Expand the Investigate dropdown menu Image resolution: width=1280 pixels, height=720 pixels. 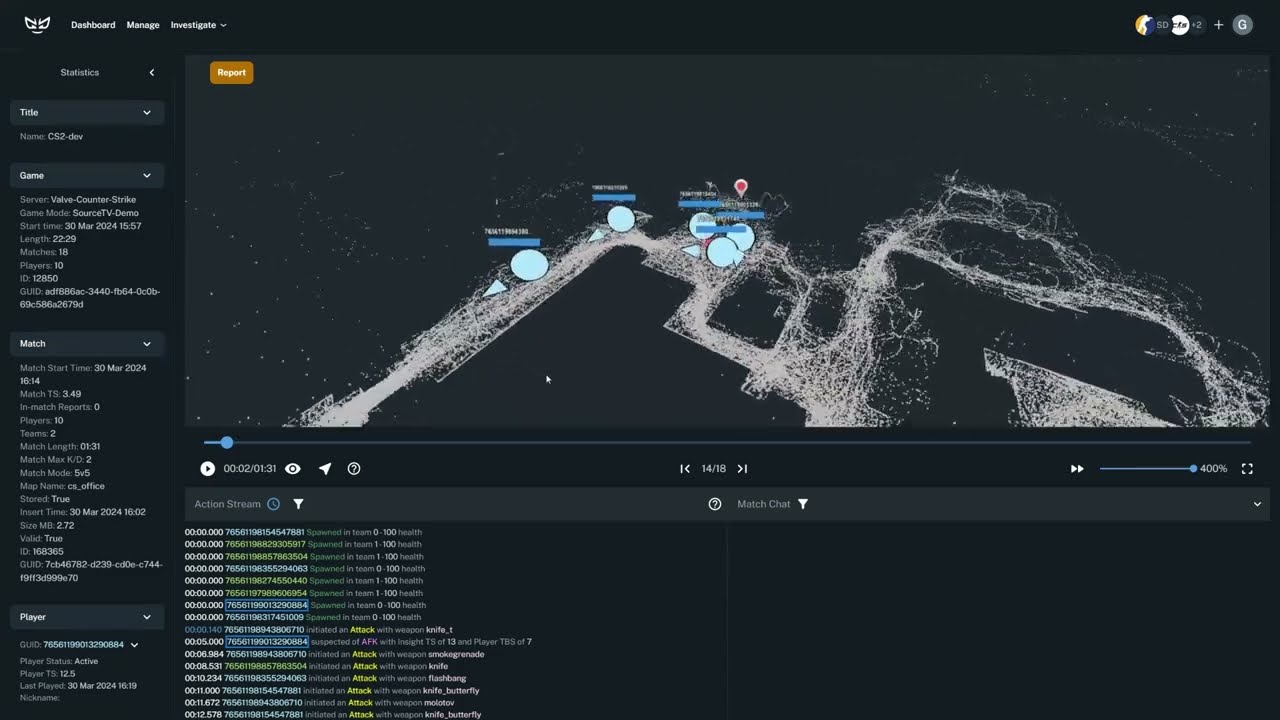pyautogui.click(x=198, y=25)
